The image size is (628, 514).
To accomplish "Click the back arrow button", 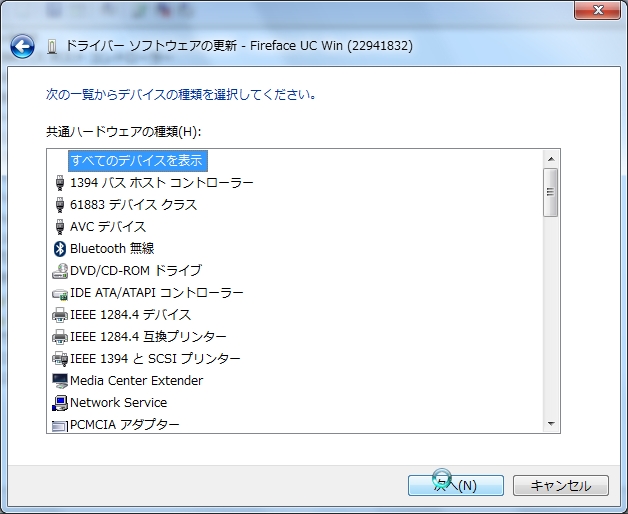I will pos(22,46).
